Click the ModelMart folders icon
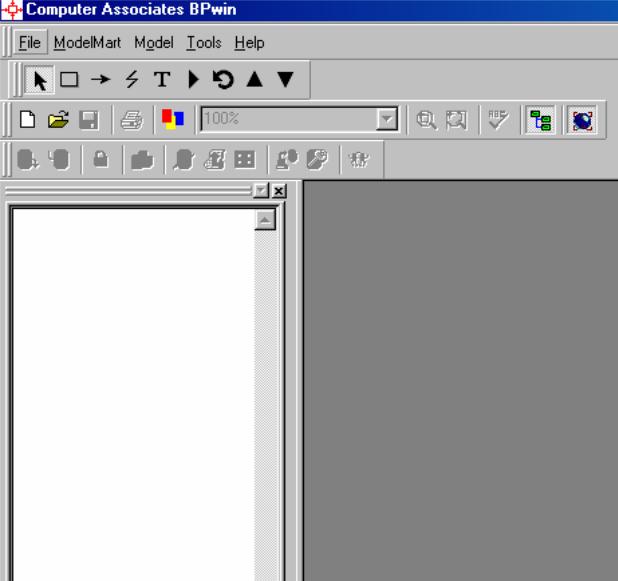The image size is (618, 581). point(142,160)
